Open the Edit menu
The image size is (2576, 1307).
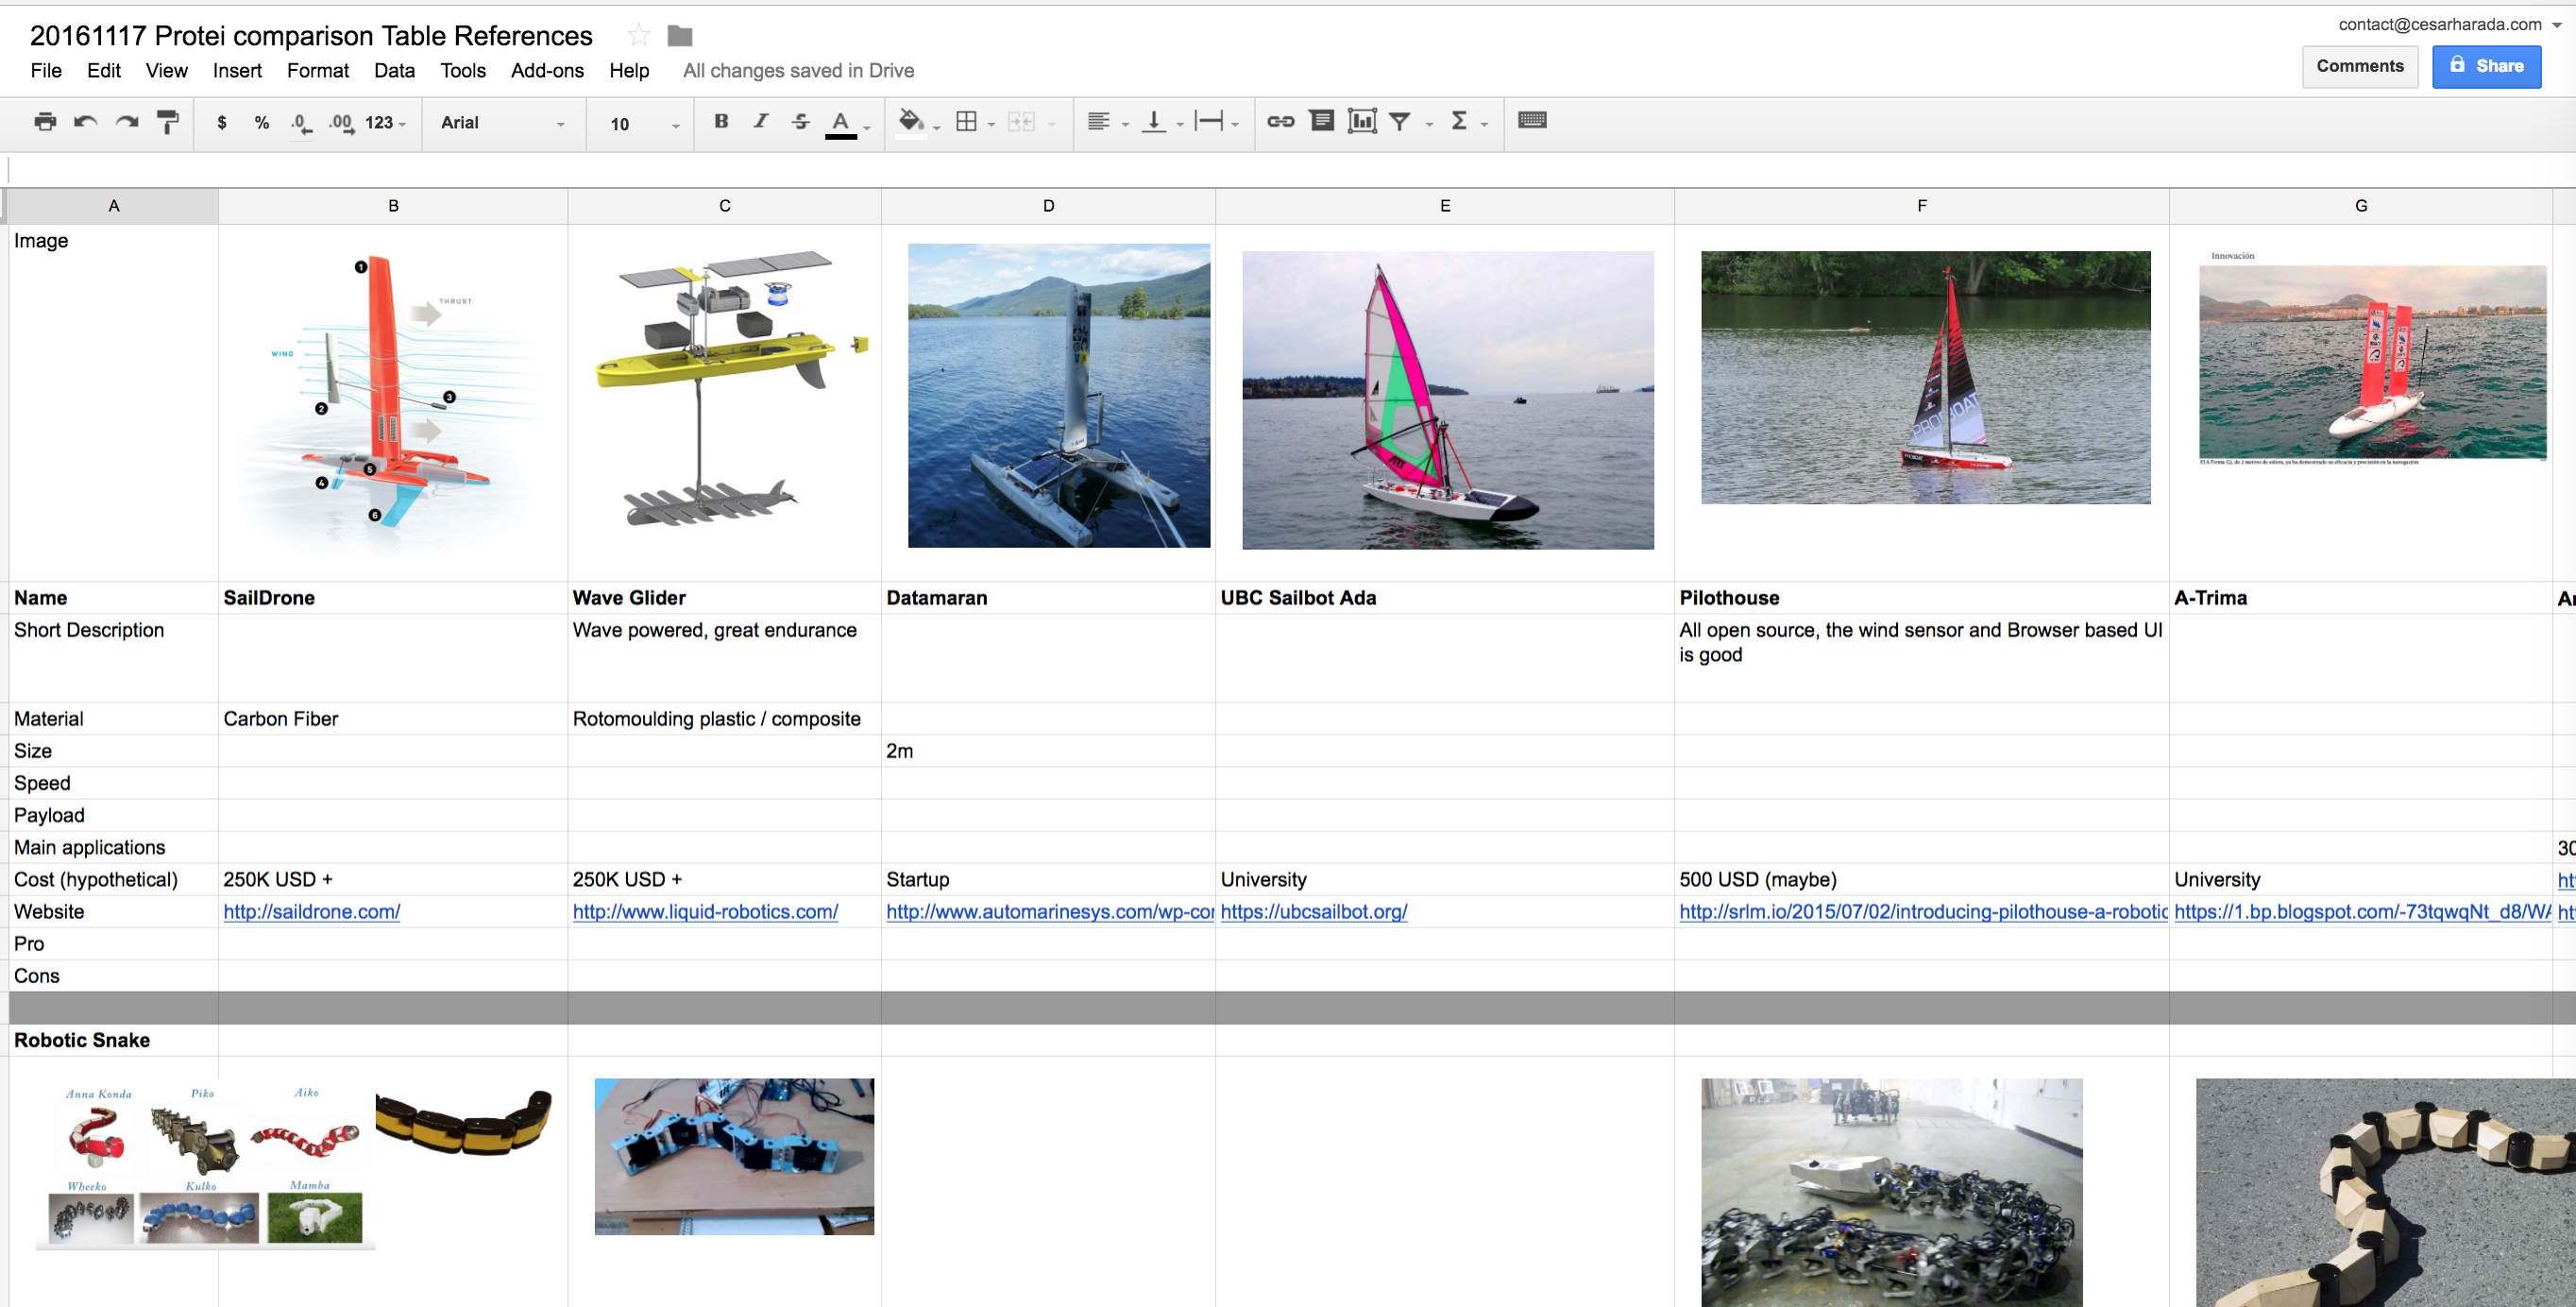click(104, 70)
